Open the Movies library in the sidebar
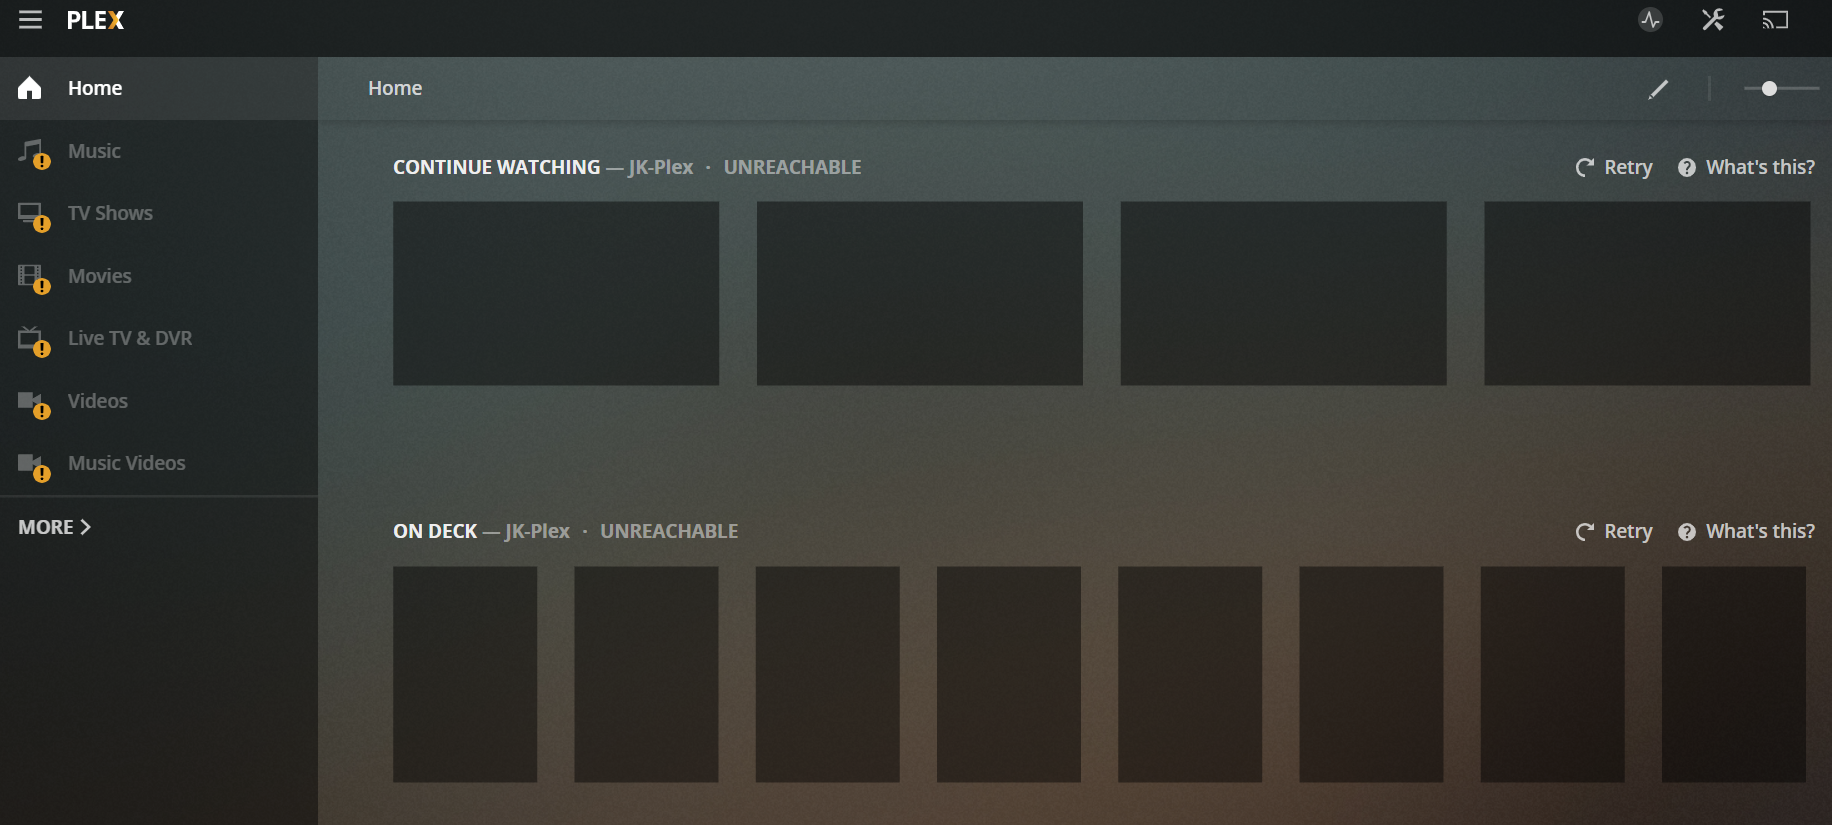 (159, 276)
